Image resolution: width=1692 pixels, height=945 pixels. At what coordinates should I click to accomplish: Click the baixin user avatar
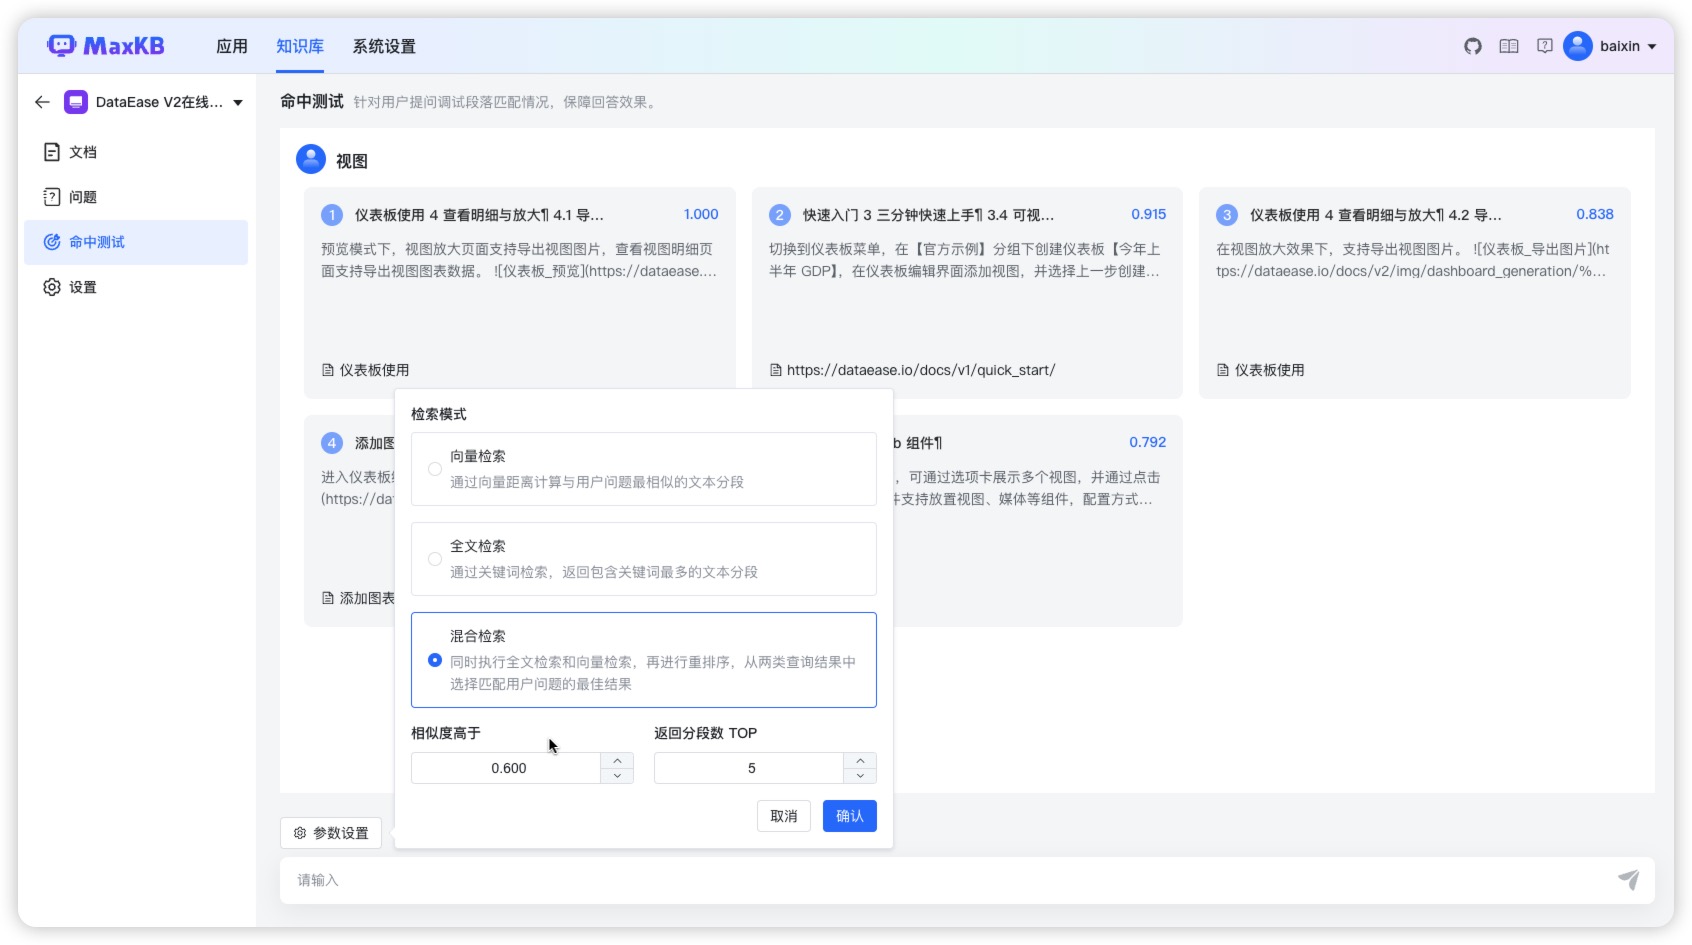click(1578, 46)
